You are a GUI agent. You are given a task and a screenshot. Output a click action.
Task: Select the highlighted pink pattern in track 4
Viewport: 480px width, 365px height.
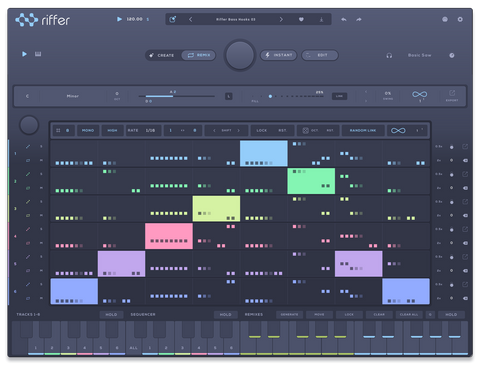point(169,236)
